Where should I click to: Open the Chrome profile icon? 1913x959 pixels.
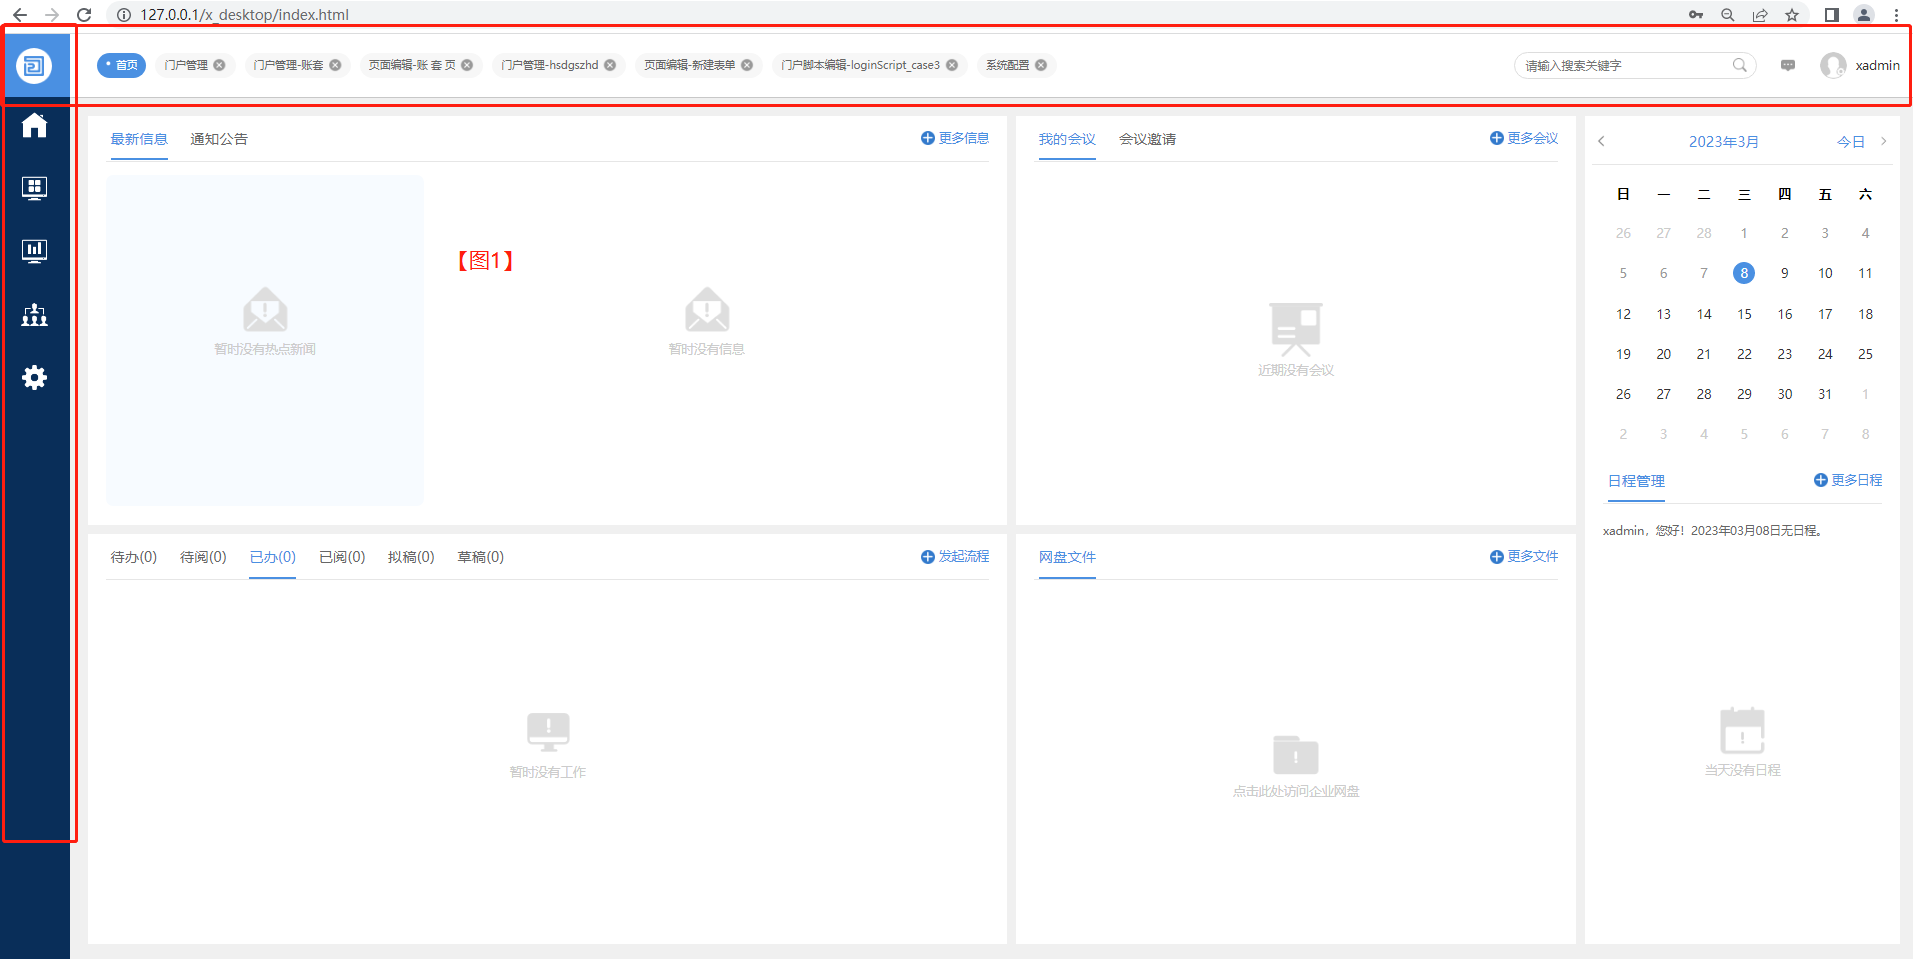[x=1864, y=15]
